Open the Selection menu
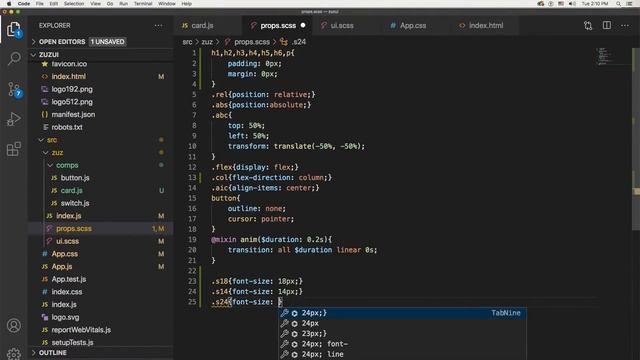The height and width of the screenshot is (360, 640). 74,4
